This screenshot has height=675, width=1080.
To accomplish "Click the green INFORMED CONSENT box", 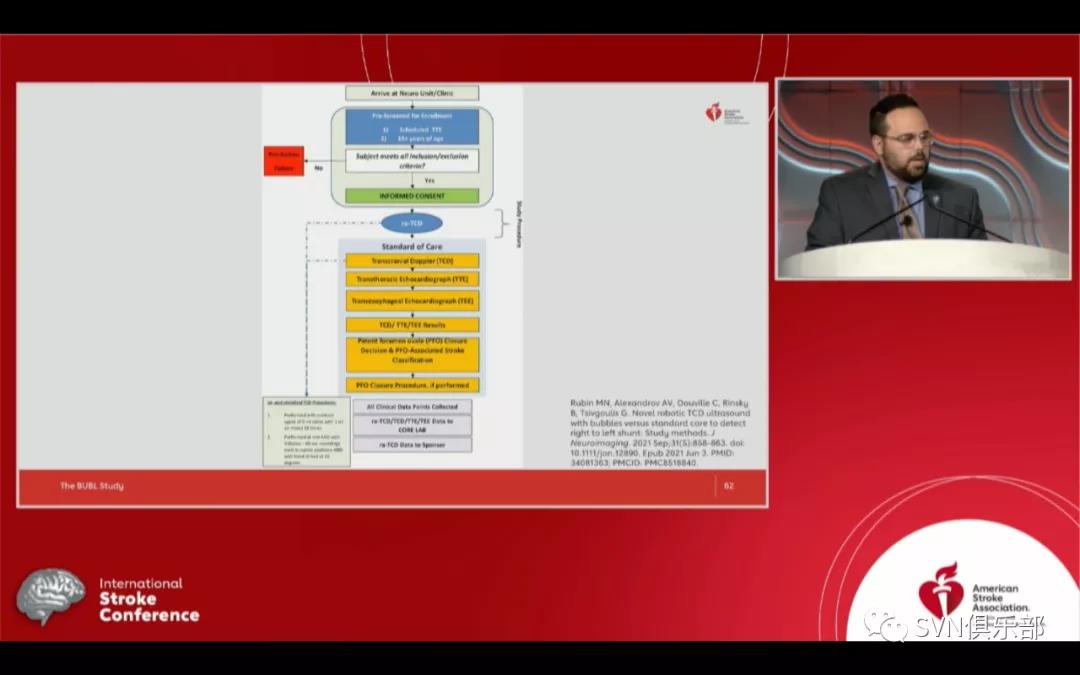I will 412,196.
